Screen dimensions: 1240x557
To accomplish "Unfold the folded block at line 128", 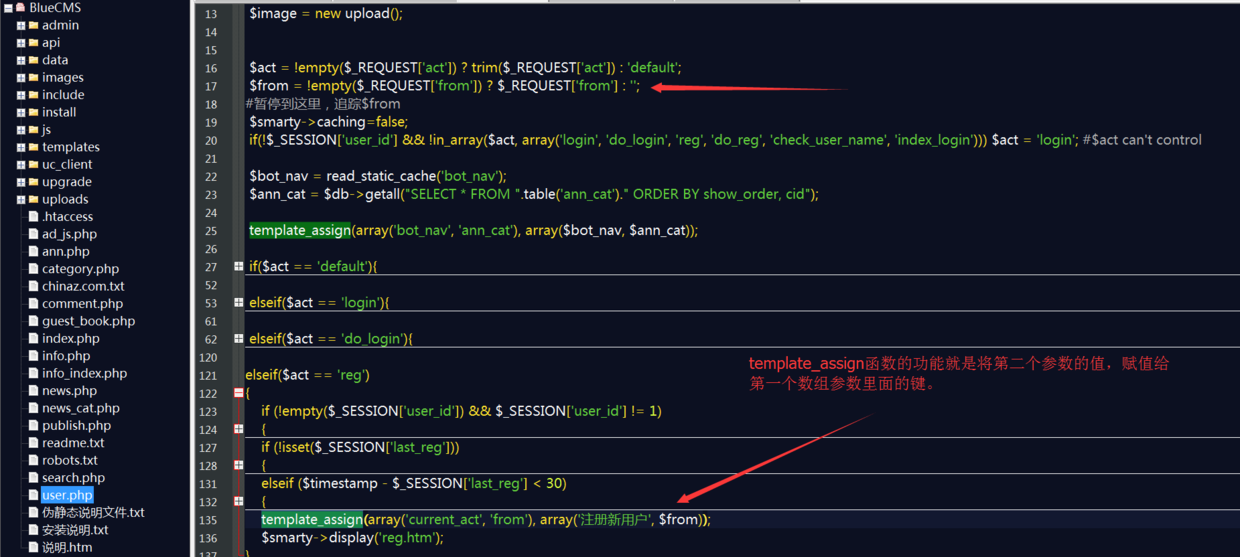I will pyautogui.click(x=239, y=465).
